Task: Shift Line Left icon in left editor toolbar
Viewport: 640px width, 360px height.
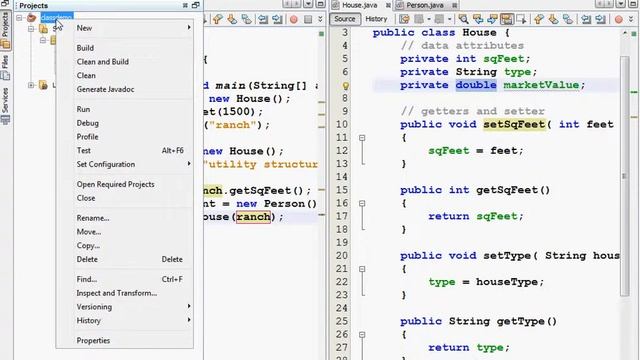Action: pos(263,19)
